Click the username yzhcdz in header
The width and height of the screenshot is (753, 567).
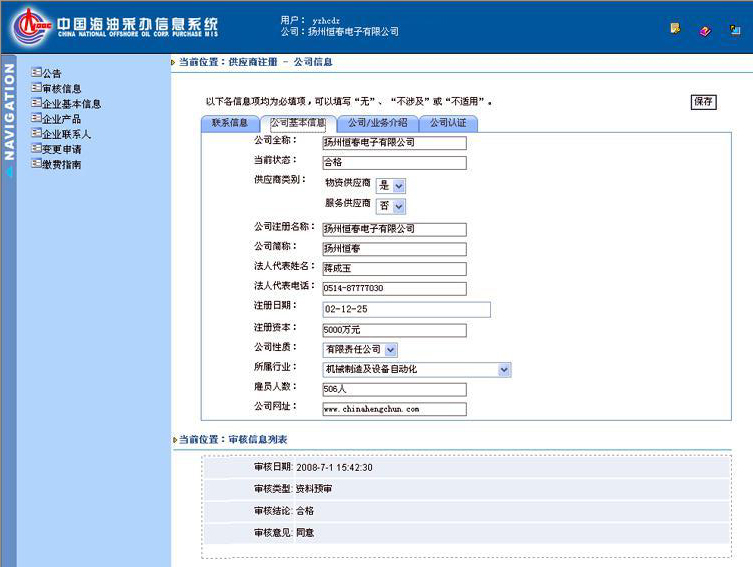coord(326,21)
